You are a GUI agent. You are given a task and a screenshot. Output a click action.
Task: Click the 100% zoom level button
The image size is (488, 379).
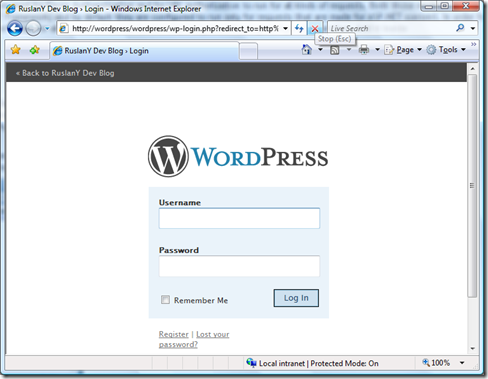click(x=436, y=363)
